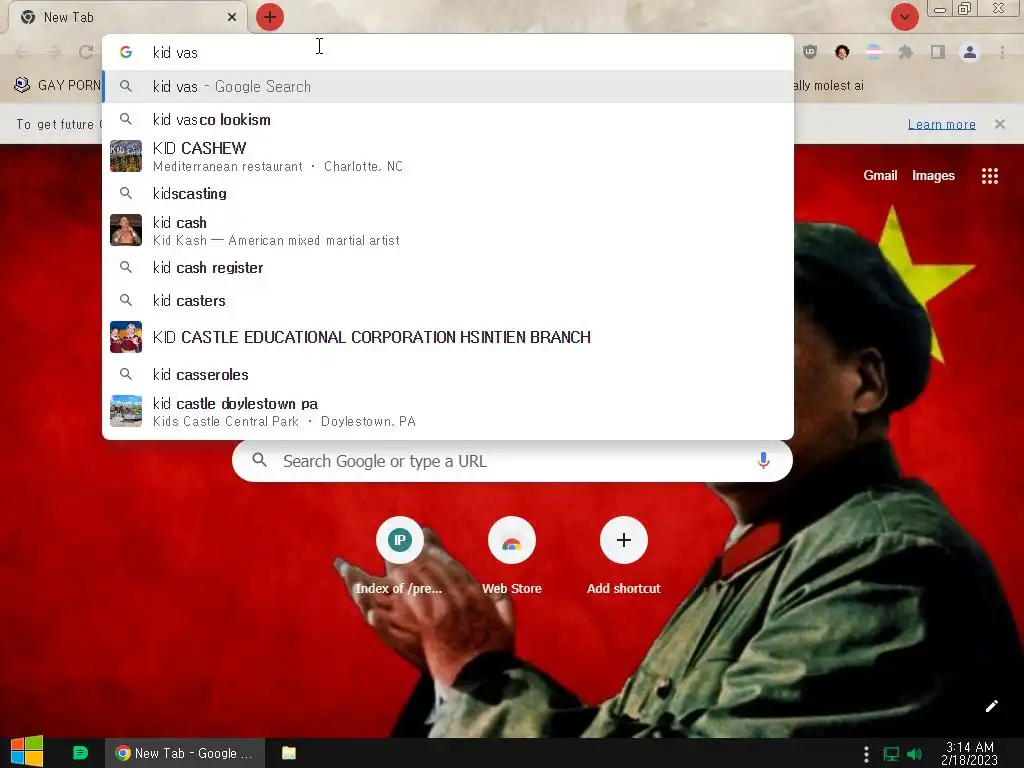Open the 'Index of /pre...' shortcut

(x=399, y=555)
